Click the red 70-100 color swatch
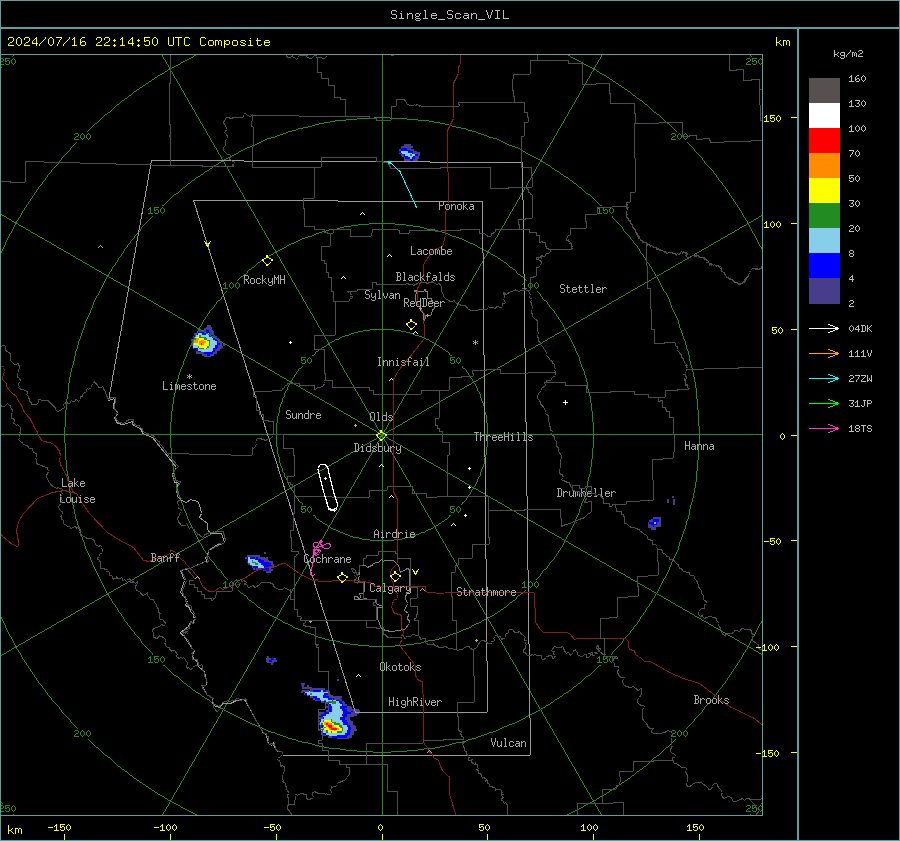The width and height of the screenshot is (900, 841). click(x=824, y=141)
